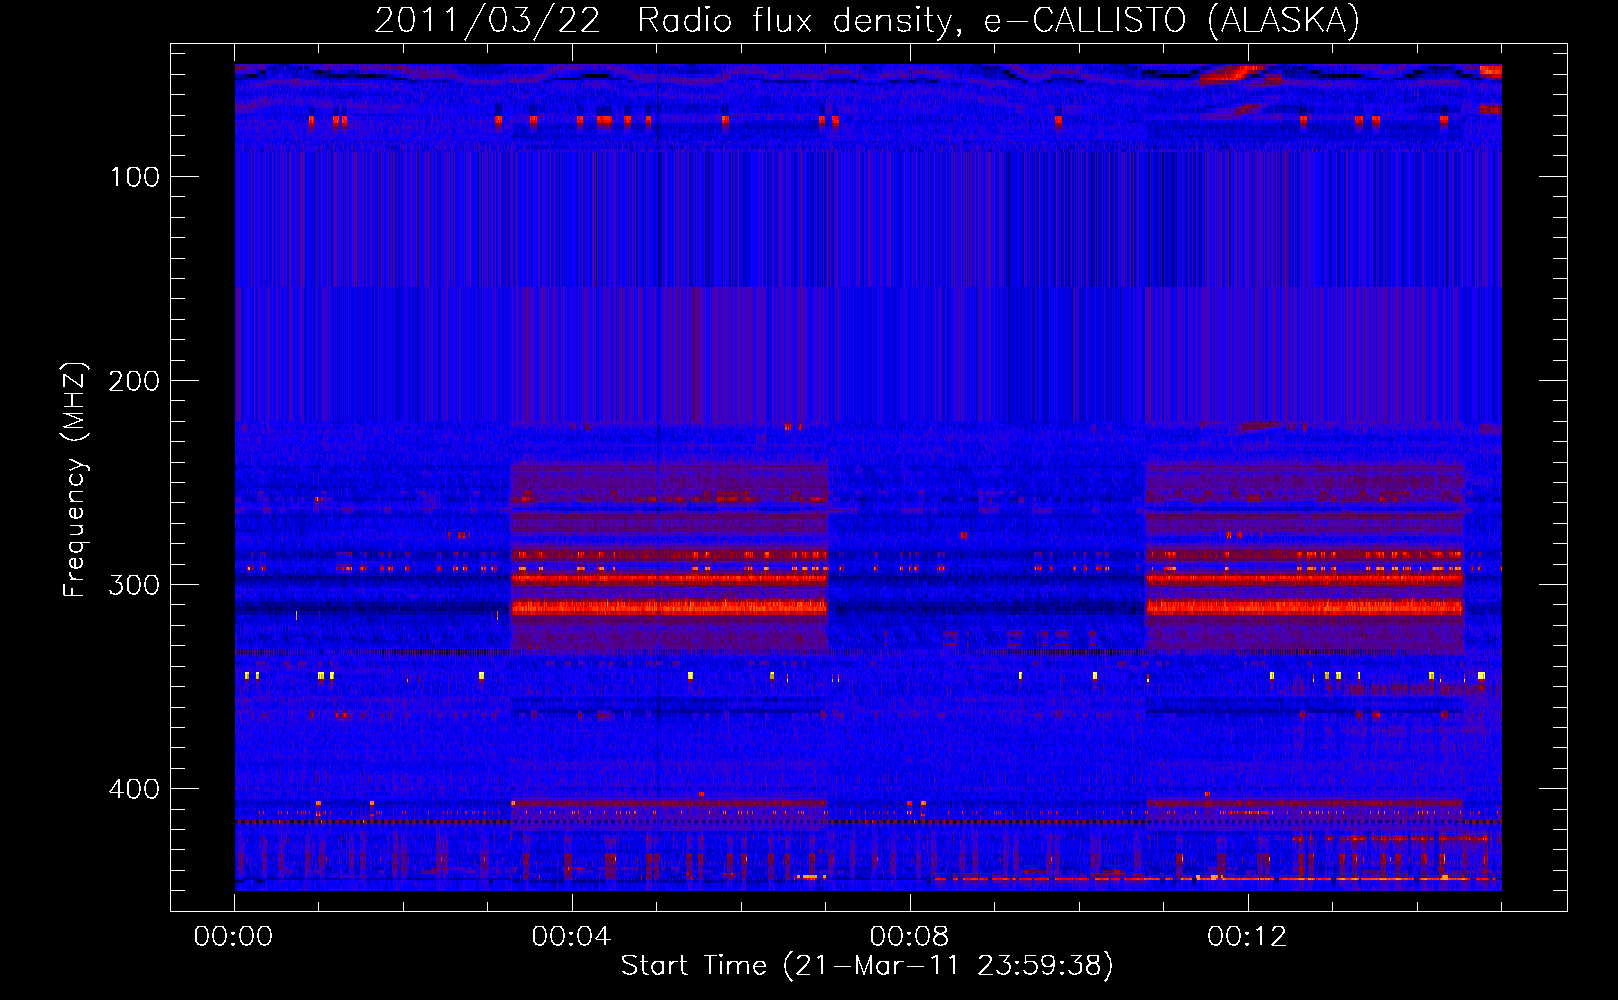Click the '200' frequency tick label
This screenshot has width=1618, height=1000.
coord(135,381)
